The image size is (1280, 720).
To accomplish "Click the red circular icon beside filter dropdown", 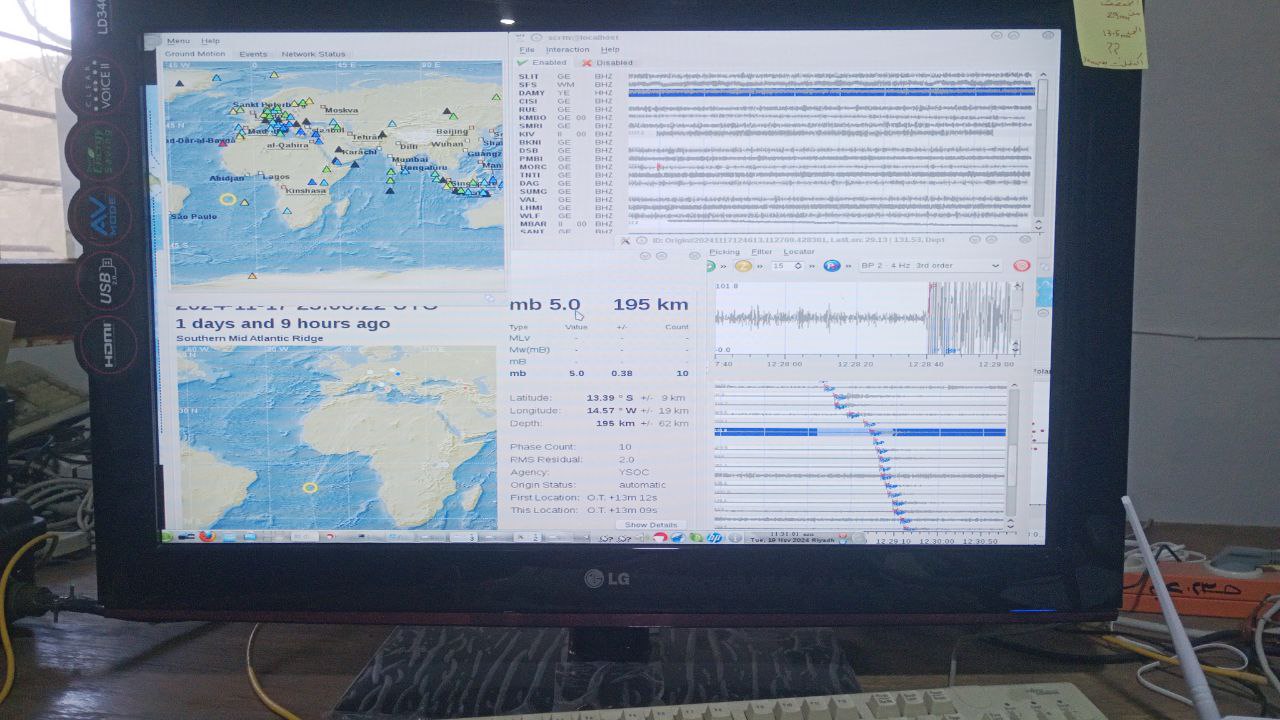I will (1021, 266).
